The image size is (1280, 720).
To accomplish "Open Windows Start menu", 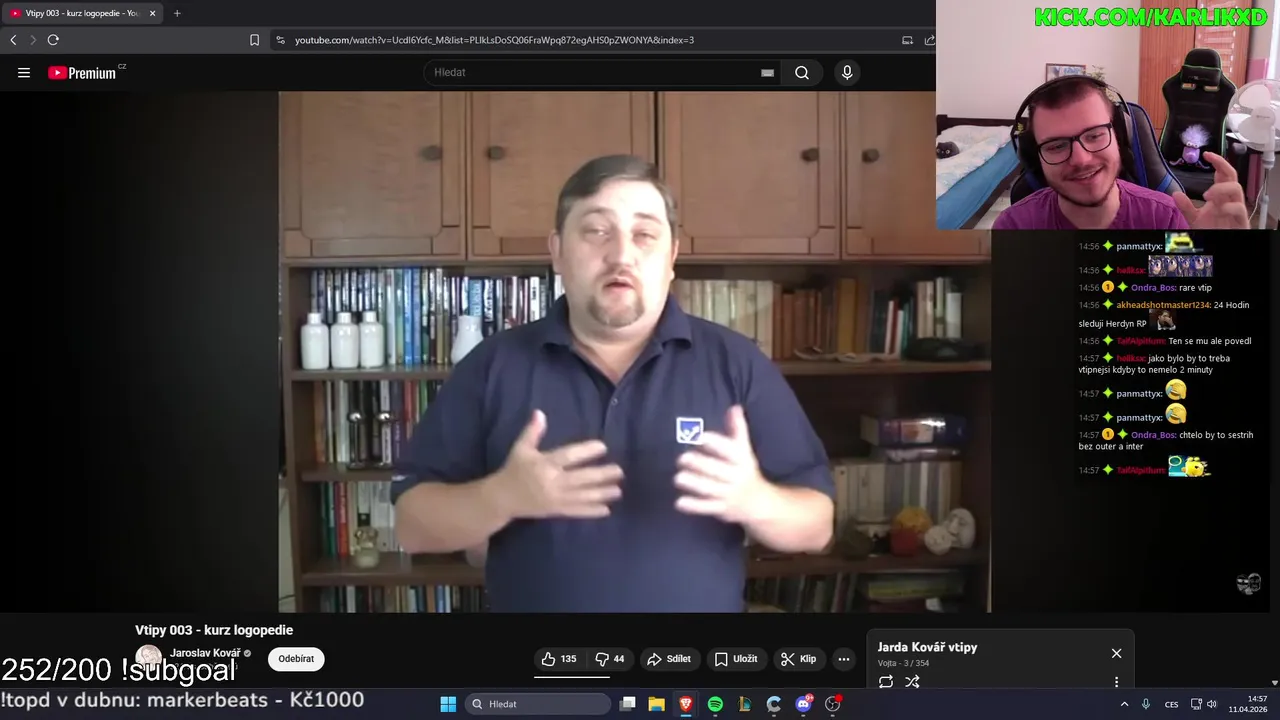I will tap(448, 704).
